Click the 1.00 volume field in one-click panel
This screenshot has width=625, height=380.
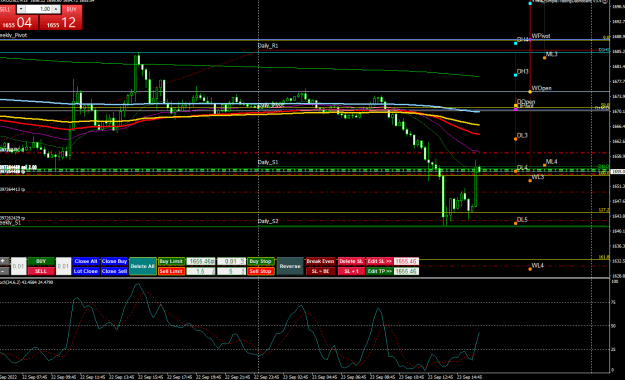click(39, 9)
